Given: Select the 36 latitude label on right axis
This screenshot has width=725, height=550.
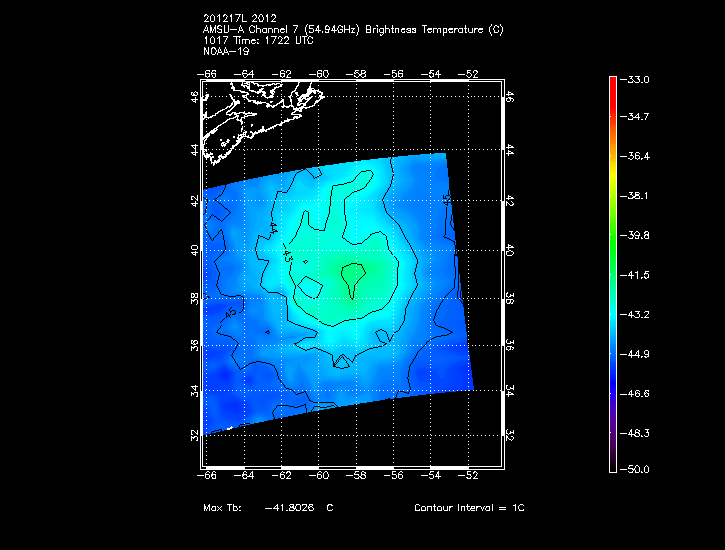Looking at the screenshot, I should [509, 345].
